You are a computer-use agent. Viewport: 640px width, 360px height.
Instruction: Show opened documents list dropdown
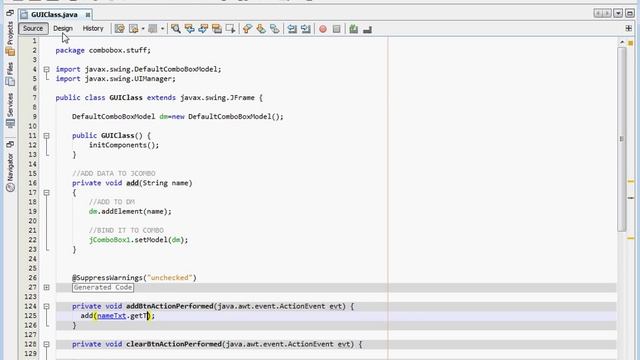point(618,13)
